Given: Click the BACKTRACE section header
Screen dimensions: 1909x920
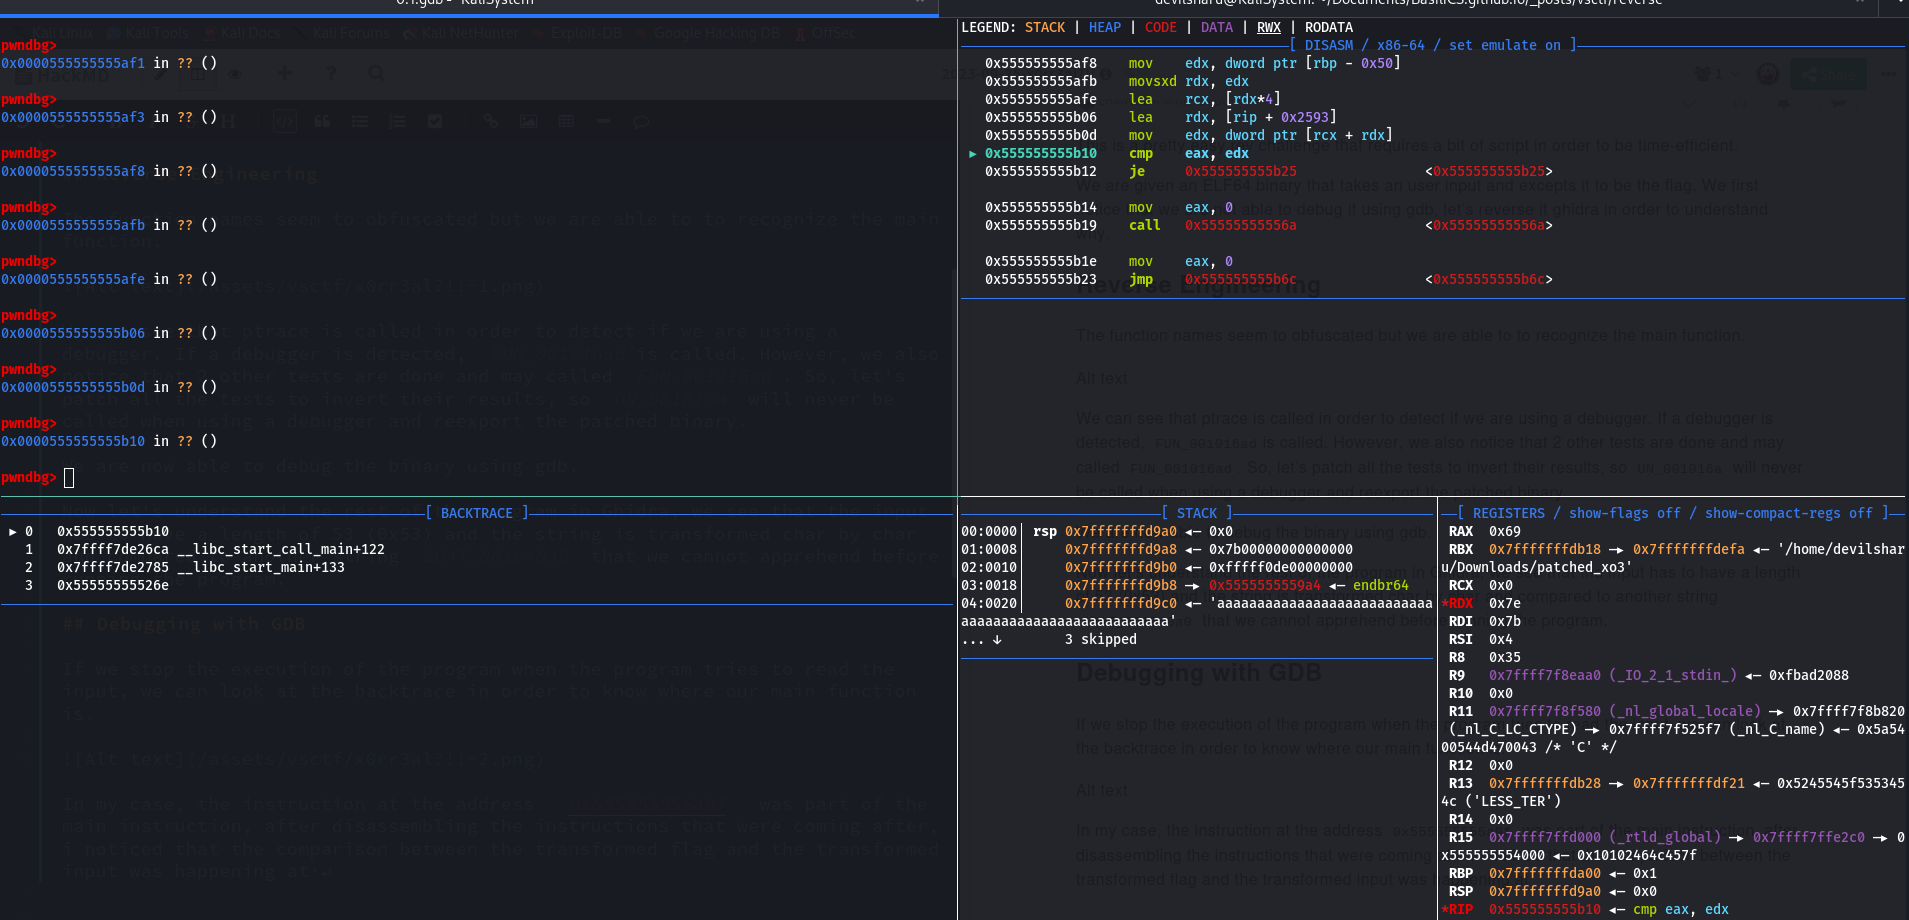Looking at the screenshot, I should click(477, 514).
